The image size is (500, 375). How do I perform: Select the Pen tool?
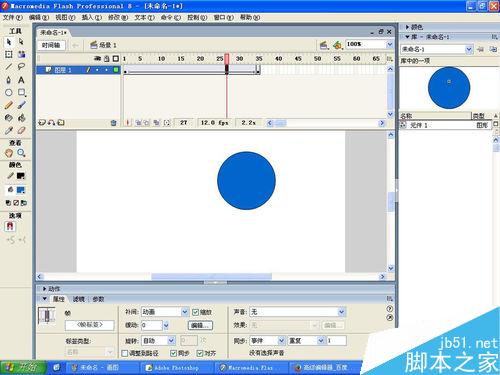9,80
